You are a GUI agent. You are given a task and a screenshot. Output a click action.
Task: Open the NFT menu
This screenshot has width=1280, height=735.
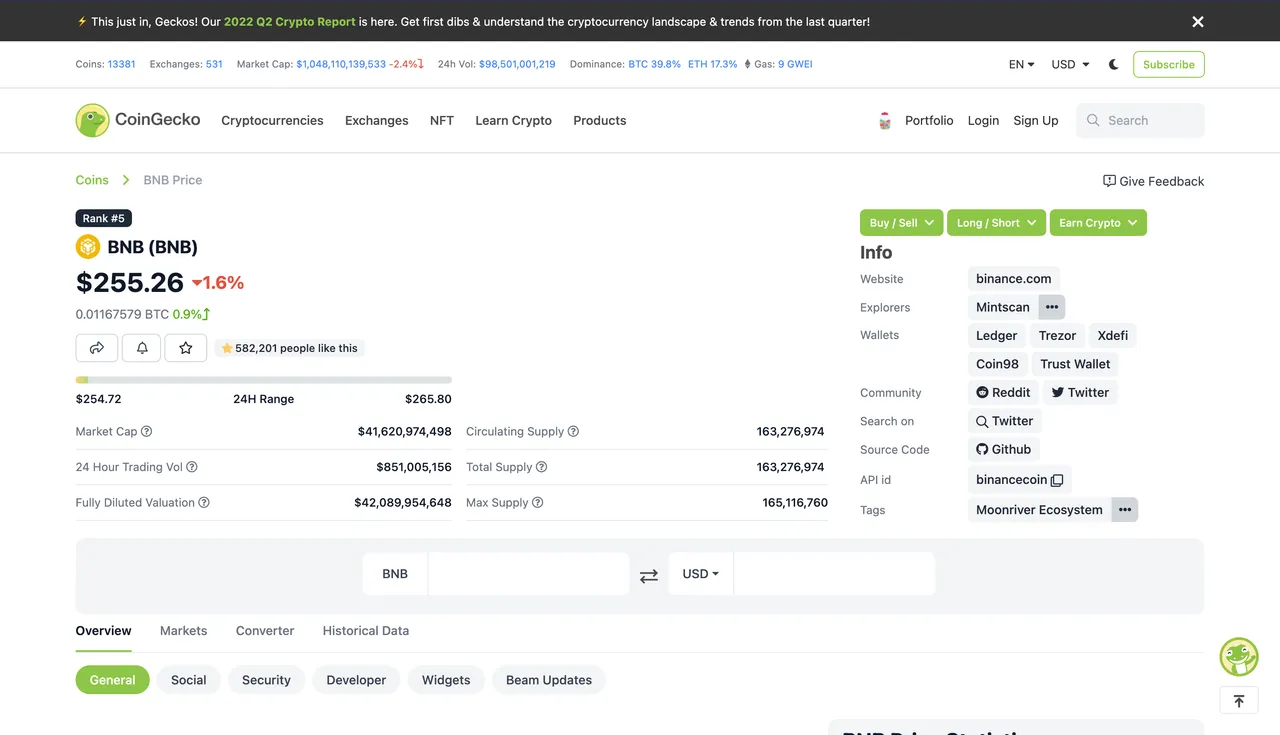[x=442, y=120]
